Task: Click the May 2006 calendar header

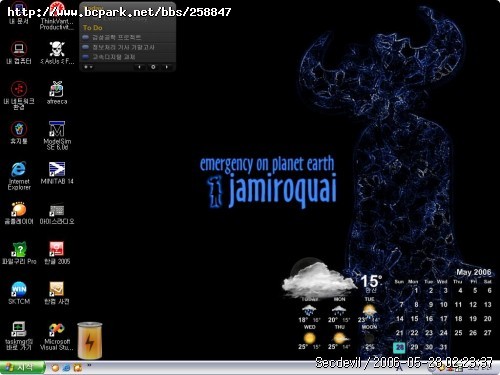Action: coord(474,272)
